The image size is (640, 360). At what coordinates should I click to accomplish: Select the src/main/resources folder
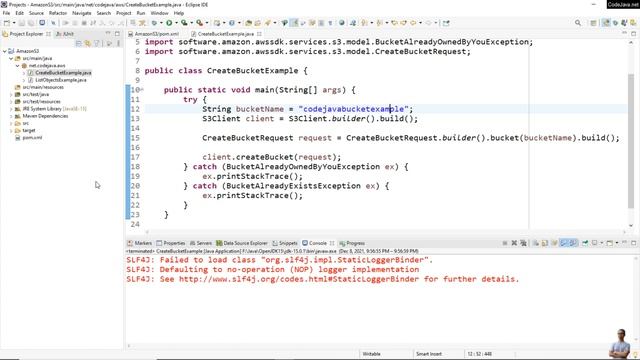coord(39,87)
